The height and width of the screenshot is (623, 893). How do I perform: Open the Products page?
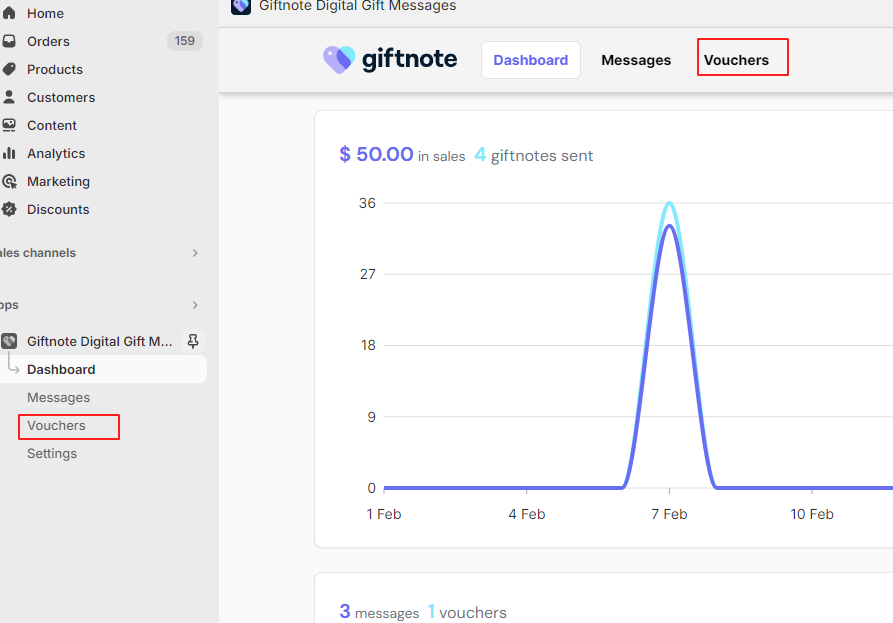click(55, 69)
